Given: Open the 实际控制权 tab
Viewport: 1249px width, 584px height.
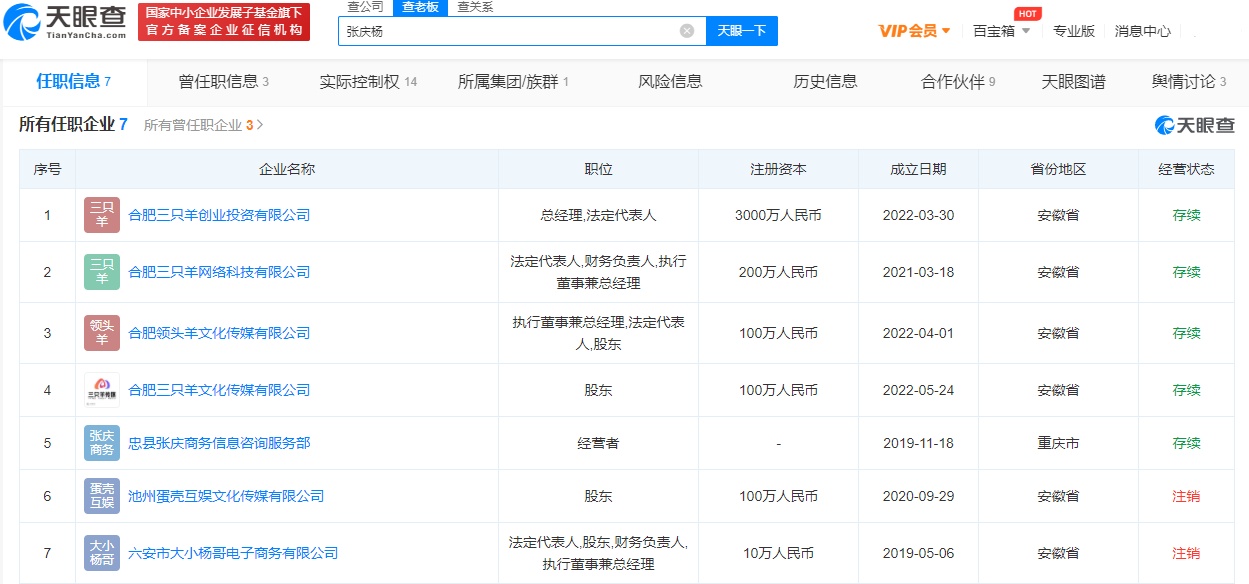Looking at the screenshot, I should (x=368, y=82).
